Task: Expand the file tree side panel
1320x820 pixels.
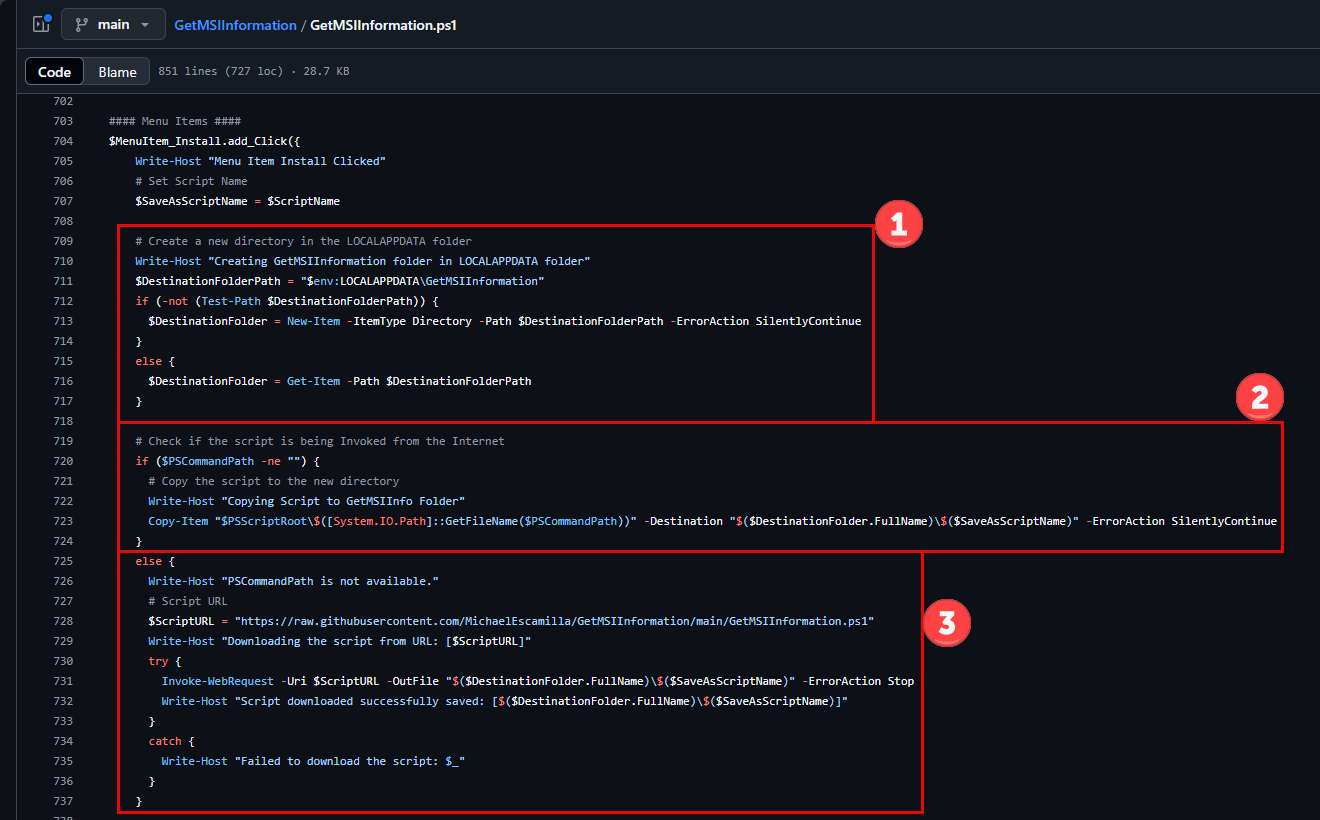Action: [41, 24]
